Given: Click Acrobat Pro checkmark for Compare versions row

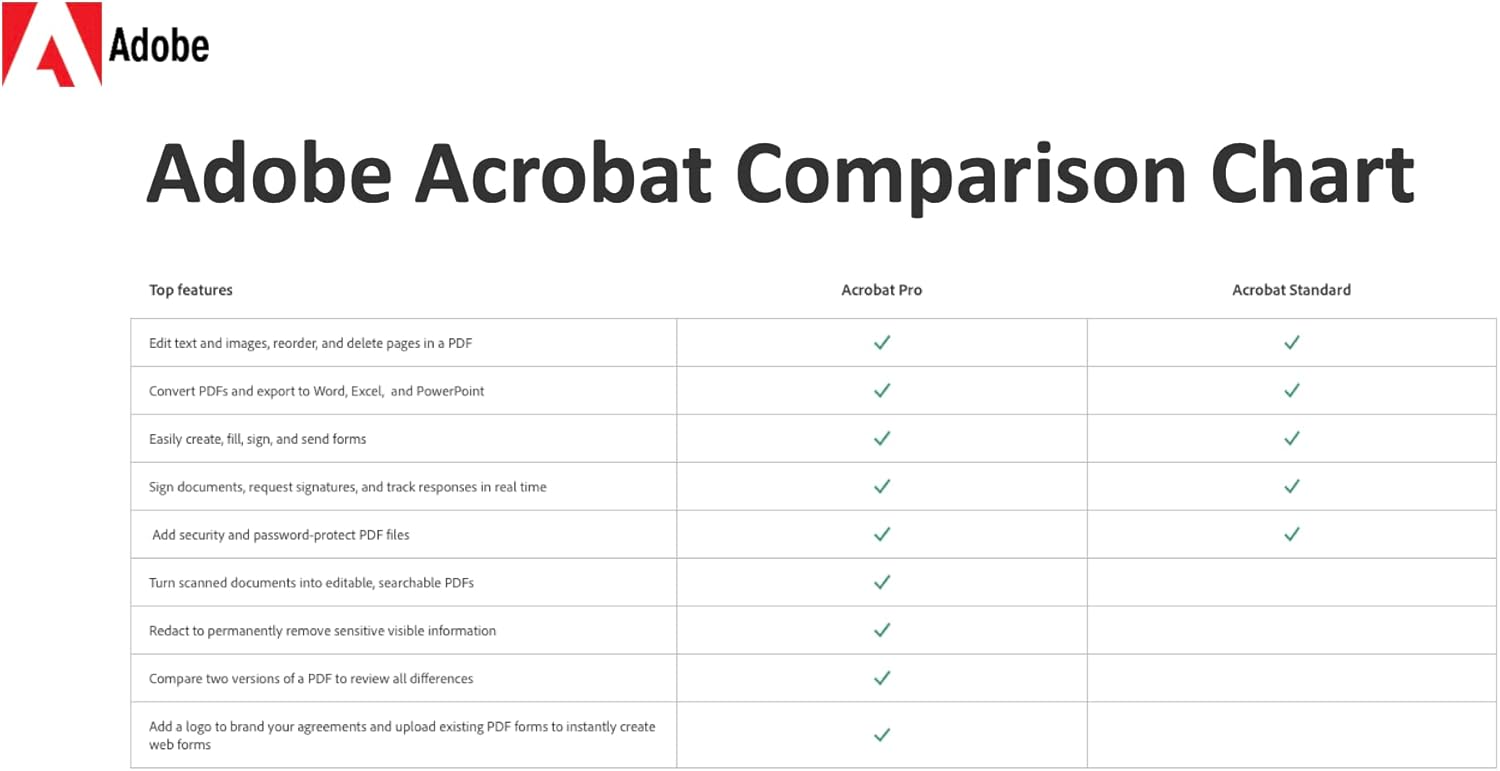Looking at the screenshot, I should click(x=881, y=678).
